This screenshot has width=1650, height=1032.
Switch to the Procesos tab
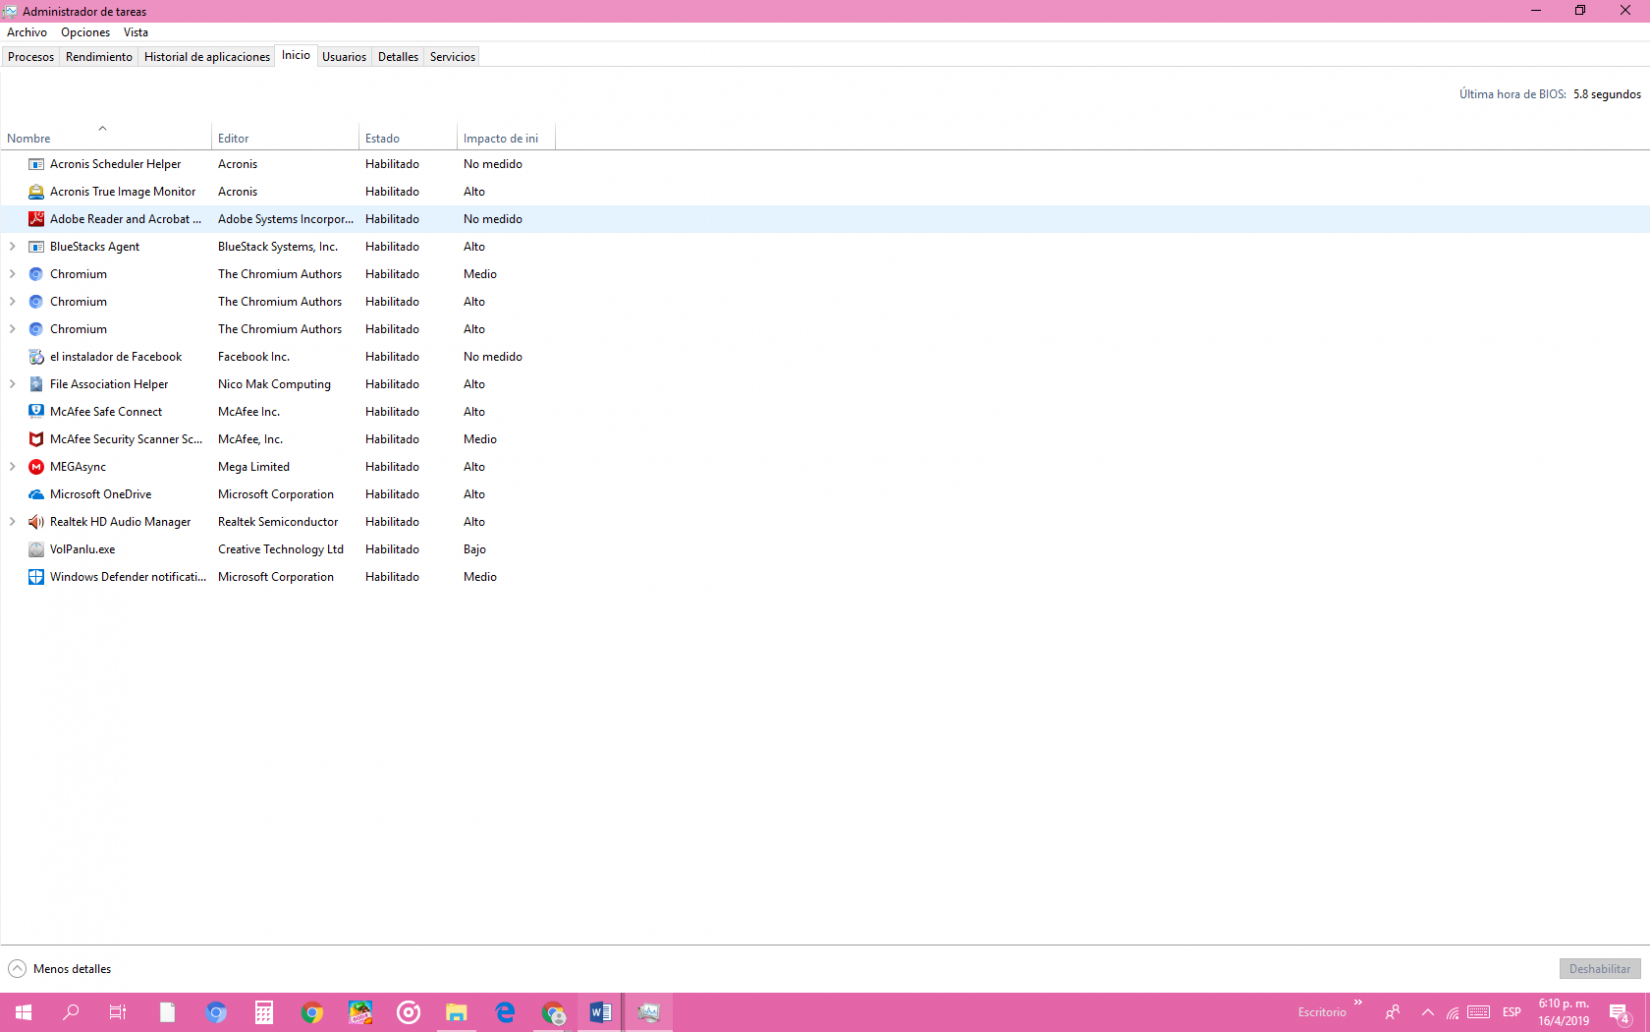(31, 57)
